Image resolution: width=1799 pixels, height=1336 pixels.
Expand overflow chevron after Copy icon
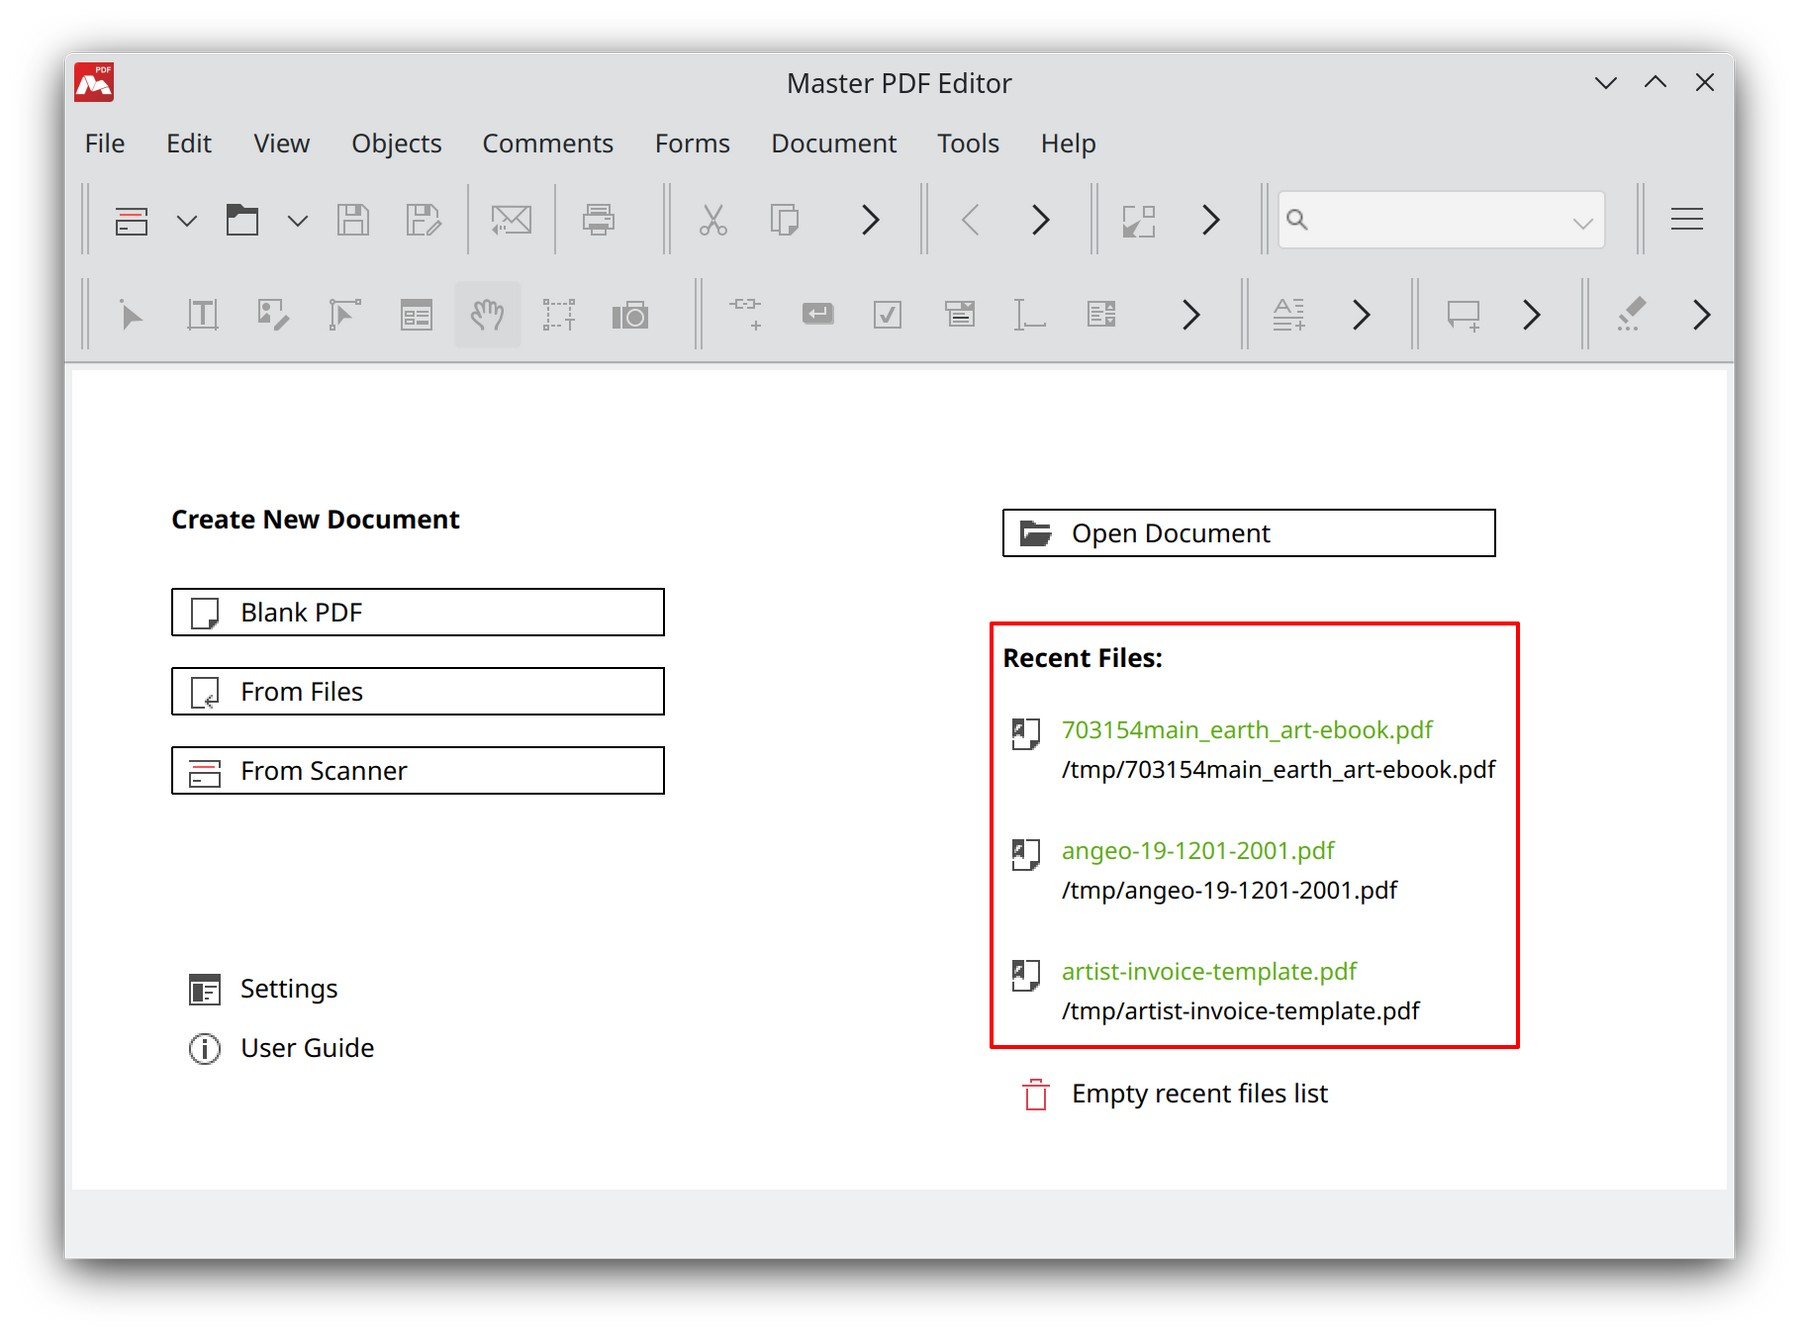tap(870, 220)
